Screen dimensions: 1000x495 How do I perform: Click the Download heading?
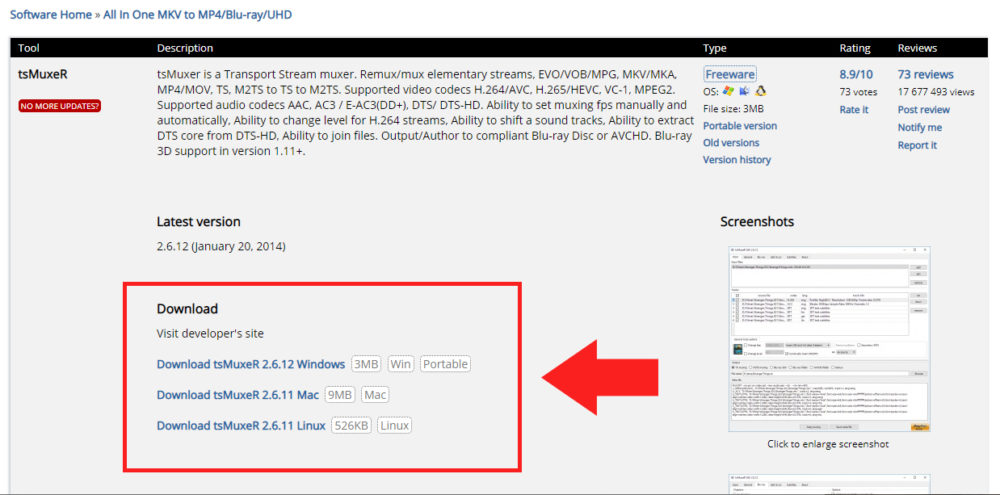[x=188, y=309]
